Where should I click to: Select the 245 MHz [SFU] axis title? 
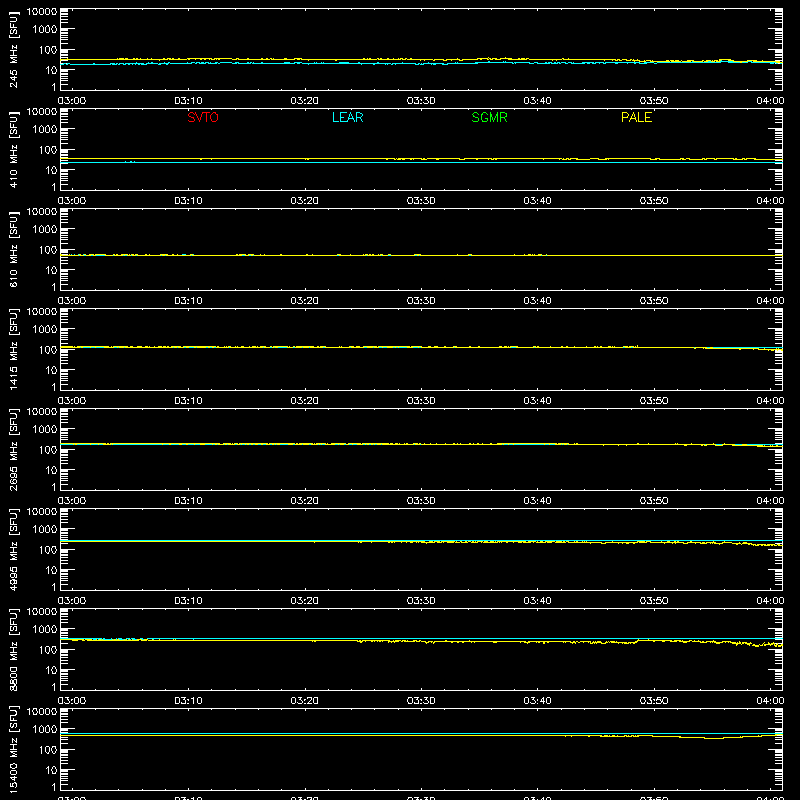tap(13, 49)
